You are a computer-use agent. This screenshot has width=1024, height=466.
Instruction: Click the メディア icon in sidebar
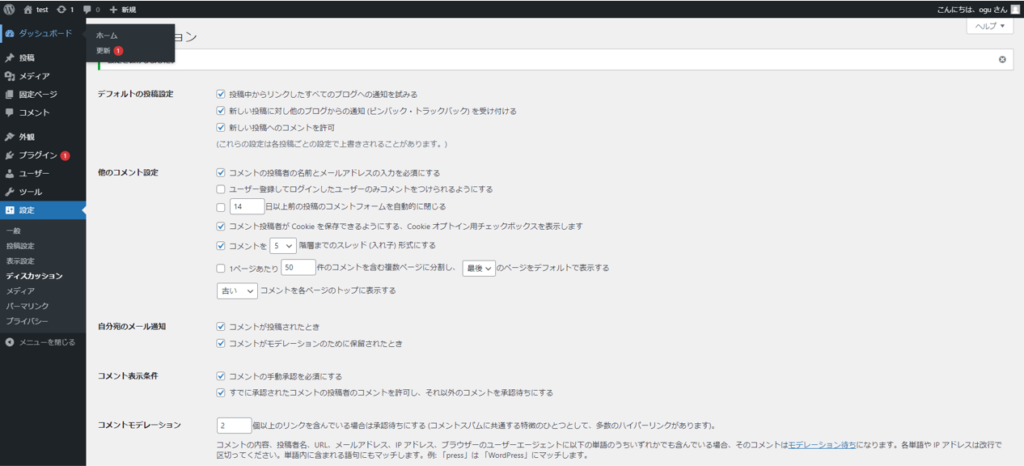click(9, 76)
